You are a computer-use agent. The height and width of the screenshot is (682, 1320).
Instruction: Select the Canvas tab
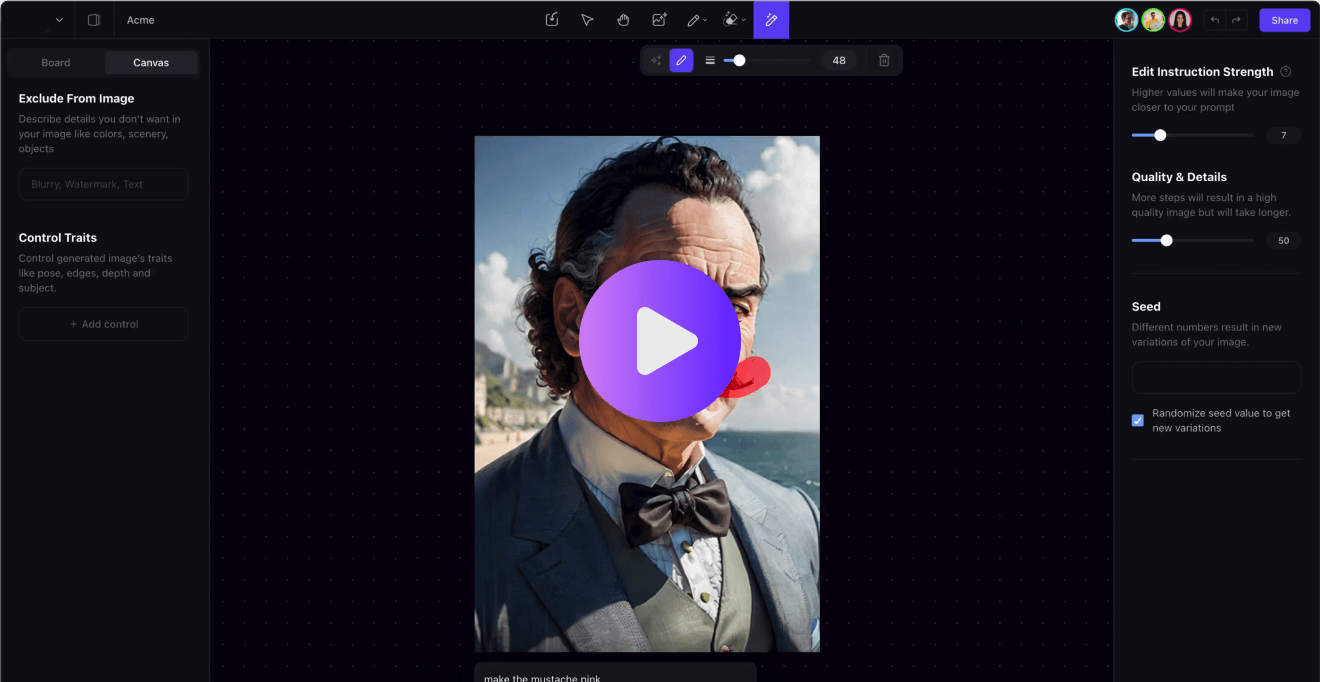click(x=151, y=63)
